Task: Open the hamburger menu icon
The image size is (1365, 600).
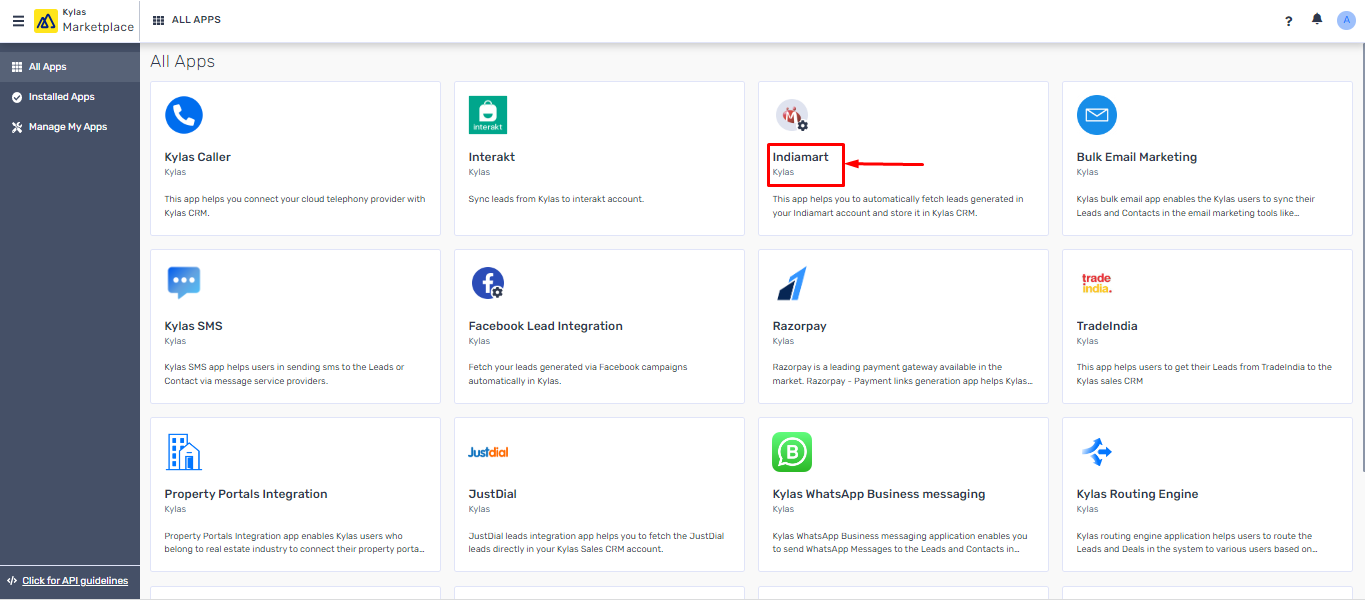Action: [x=18, y=21]
